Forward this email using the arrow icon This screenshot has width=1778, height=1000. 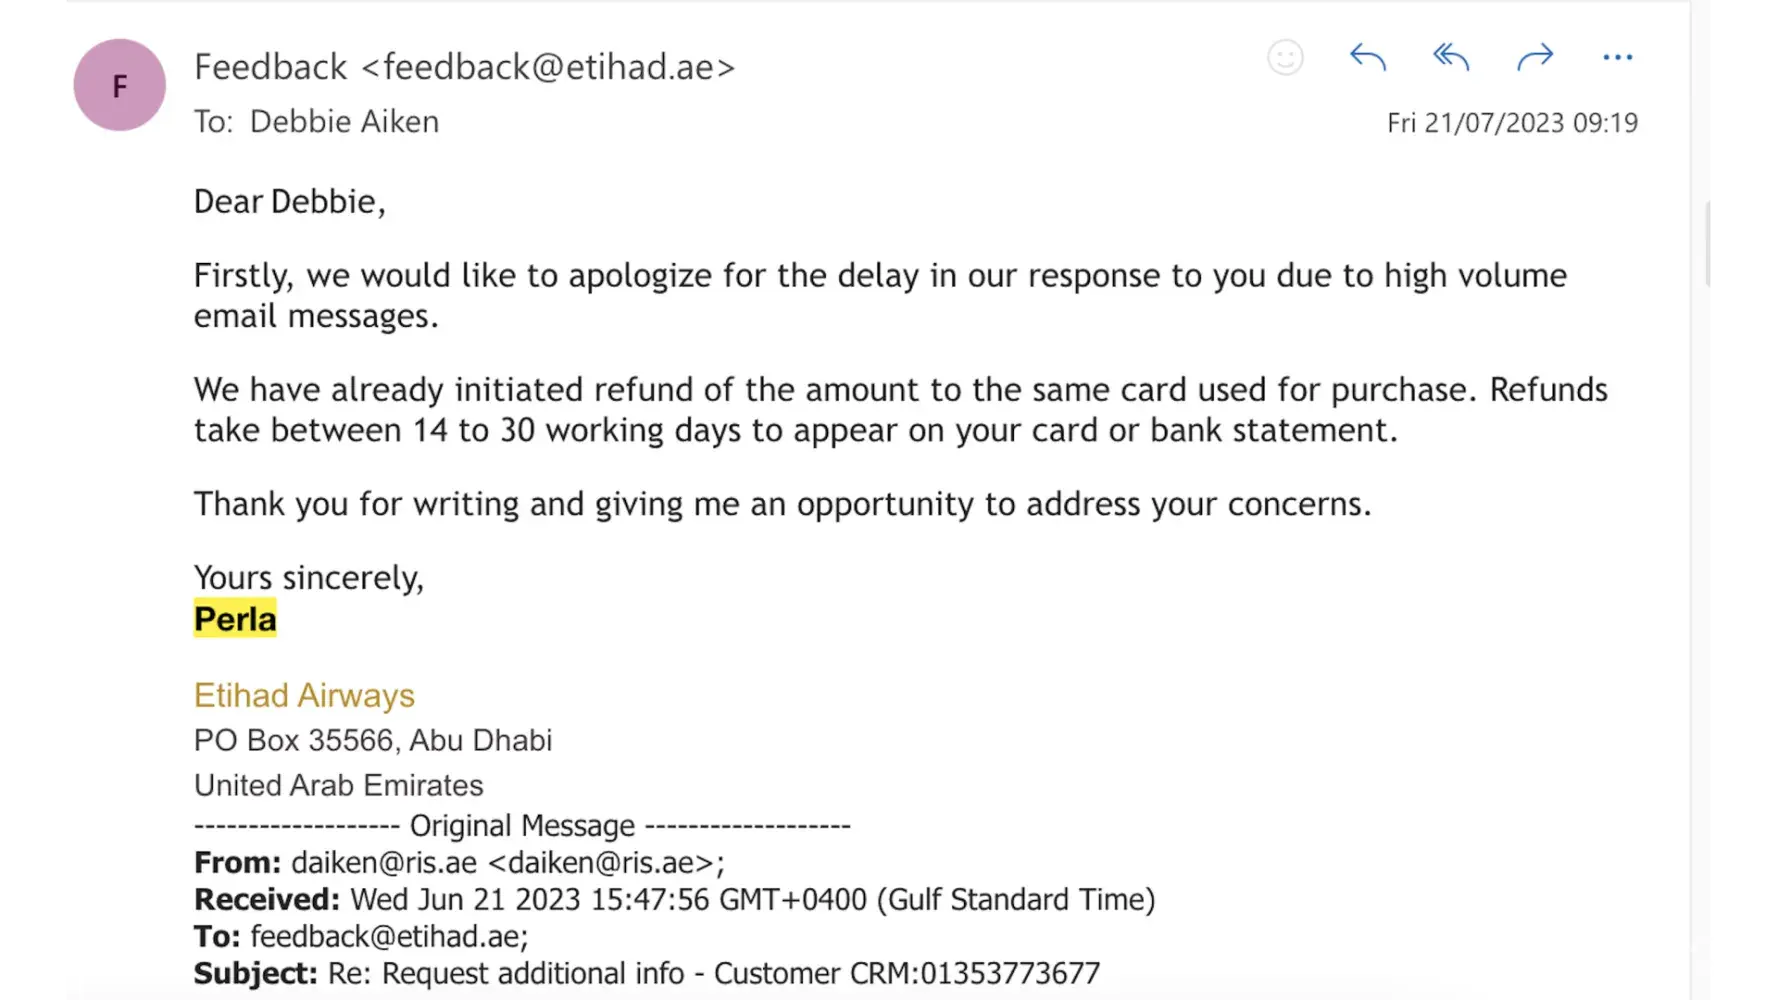(x=1535, y=58)
